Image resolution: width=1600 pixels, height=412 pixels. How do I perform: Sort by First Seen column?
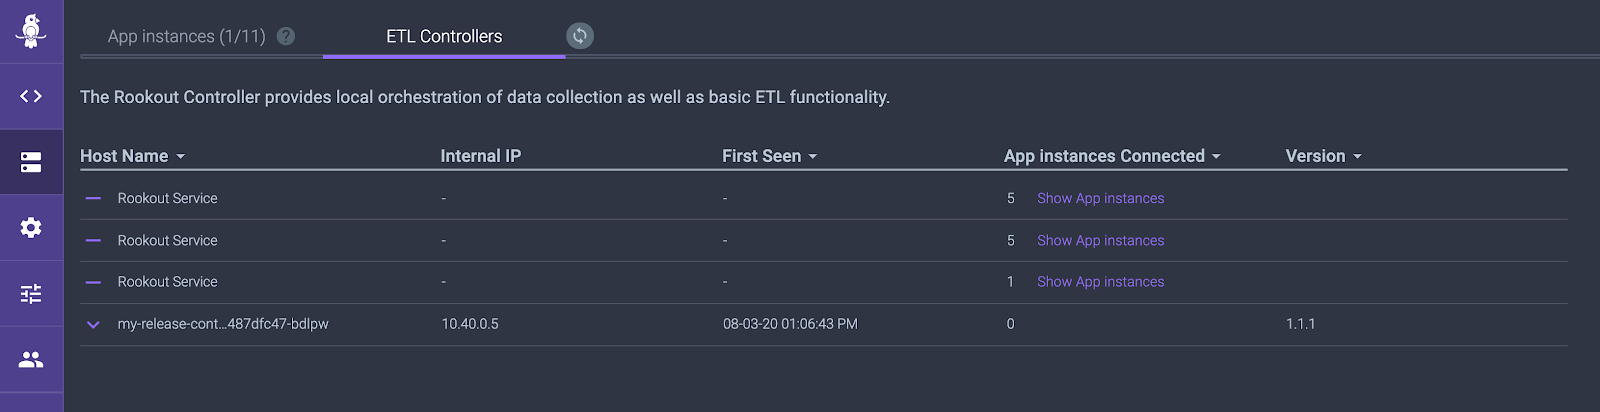(x=770, y=156)
